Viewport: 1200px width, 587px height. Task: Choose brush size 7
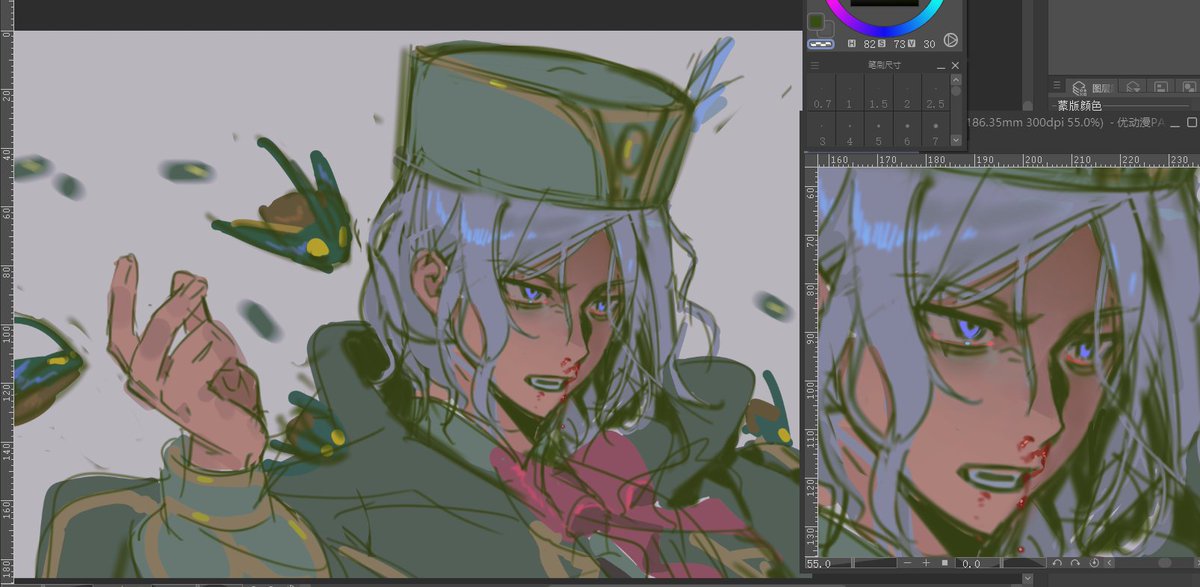click(x=935, y=130)
